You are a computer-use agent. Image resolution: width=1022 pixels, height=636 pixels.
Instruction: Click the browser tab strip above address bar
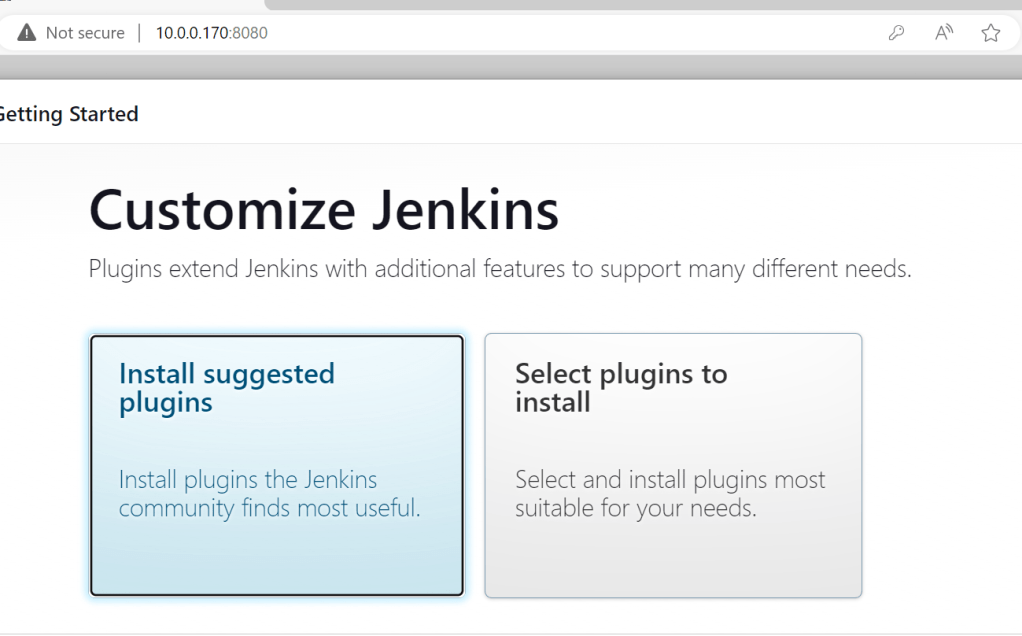point(640,5)
